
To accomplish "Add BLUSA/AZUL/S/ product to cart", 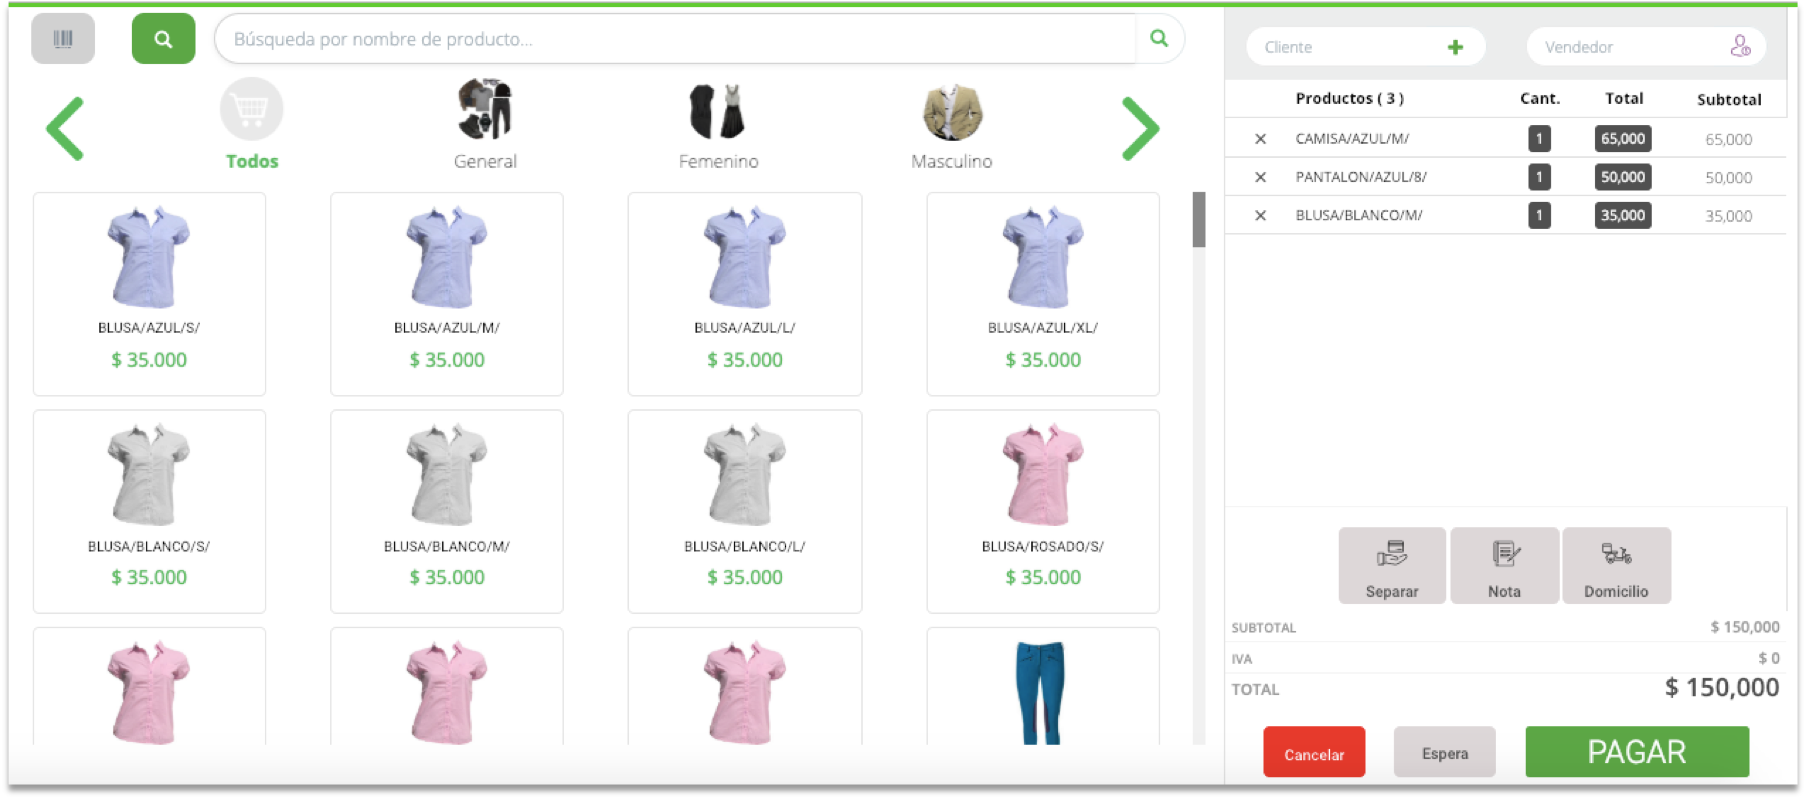I will click(x=149, y=294).
